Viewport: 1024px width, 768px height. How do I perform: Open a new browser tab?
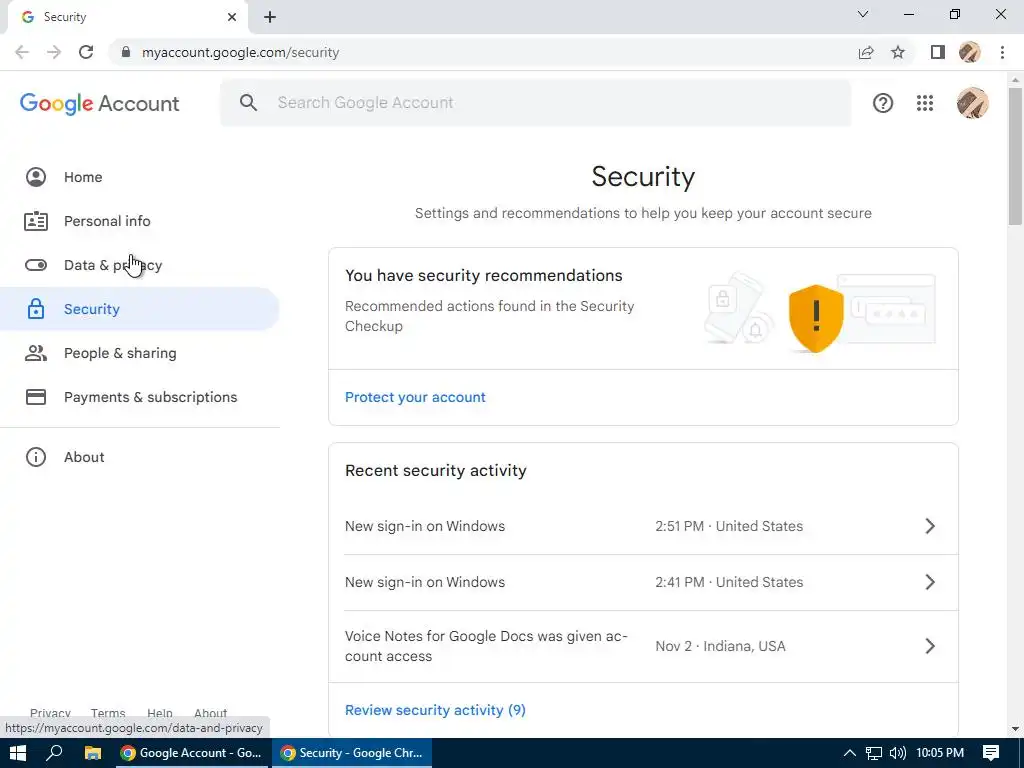point(270,17)
